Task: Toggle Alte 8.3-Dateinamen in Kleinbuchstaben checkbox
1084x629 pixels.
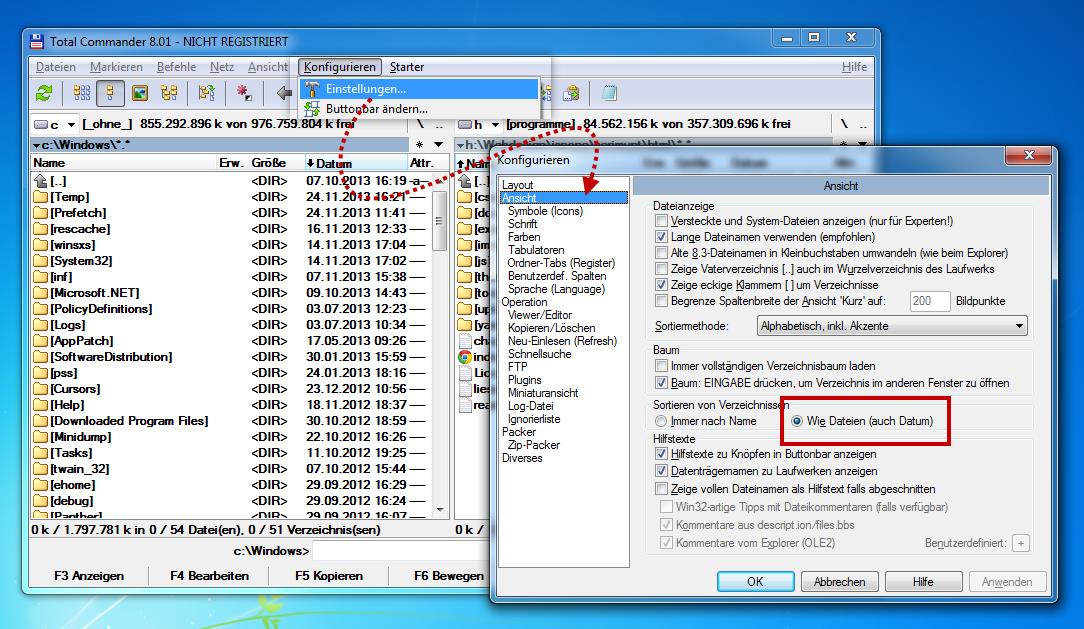Action: (661, 253)
